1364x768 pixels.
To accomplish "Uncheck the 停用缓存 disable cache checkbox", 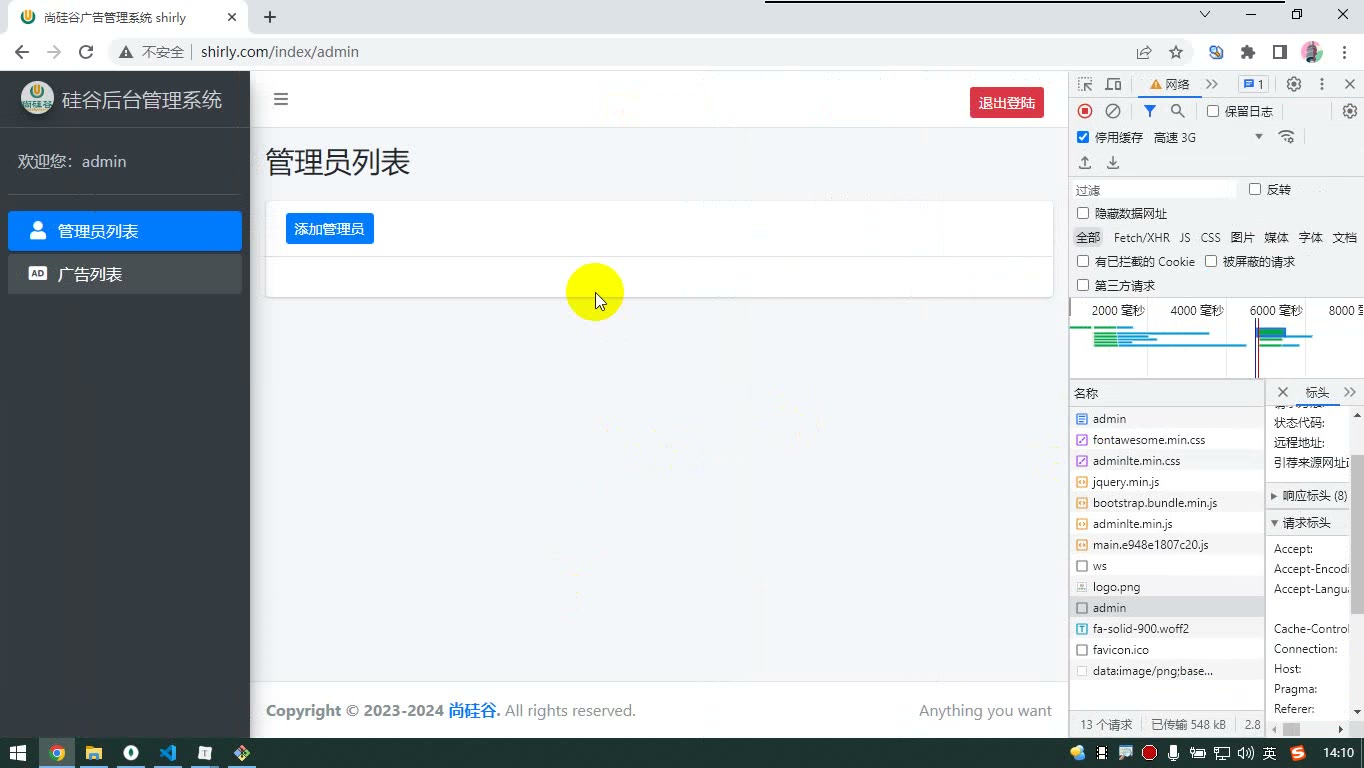I will pos(1083,137).
